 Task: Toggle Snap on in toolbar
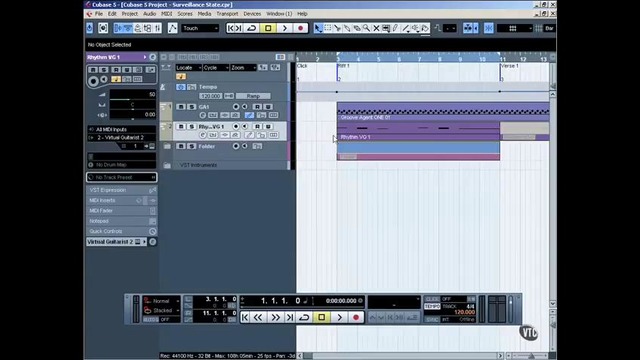point(489,28)
